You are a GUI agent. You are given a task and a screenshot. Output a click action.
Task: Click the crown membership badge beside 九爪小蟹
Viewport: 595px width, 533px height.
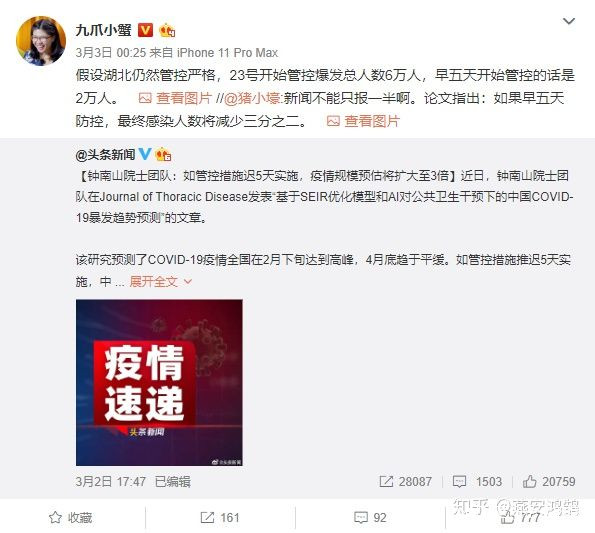pyautogui.click(x=167, y=30)
